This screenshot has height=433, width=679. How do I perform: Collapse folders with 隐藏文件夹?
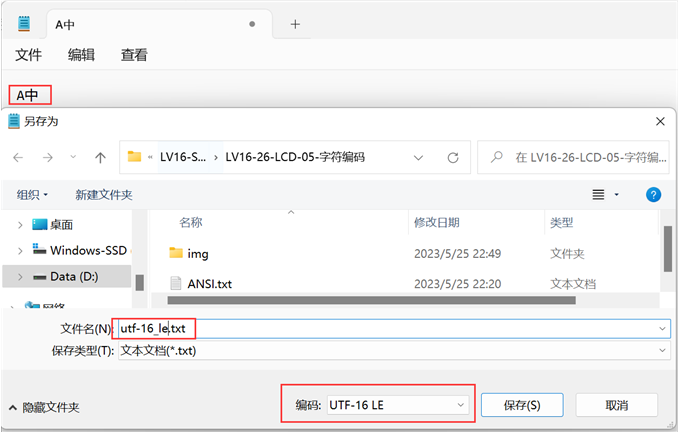44,407
